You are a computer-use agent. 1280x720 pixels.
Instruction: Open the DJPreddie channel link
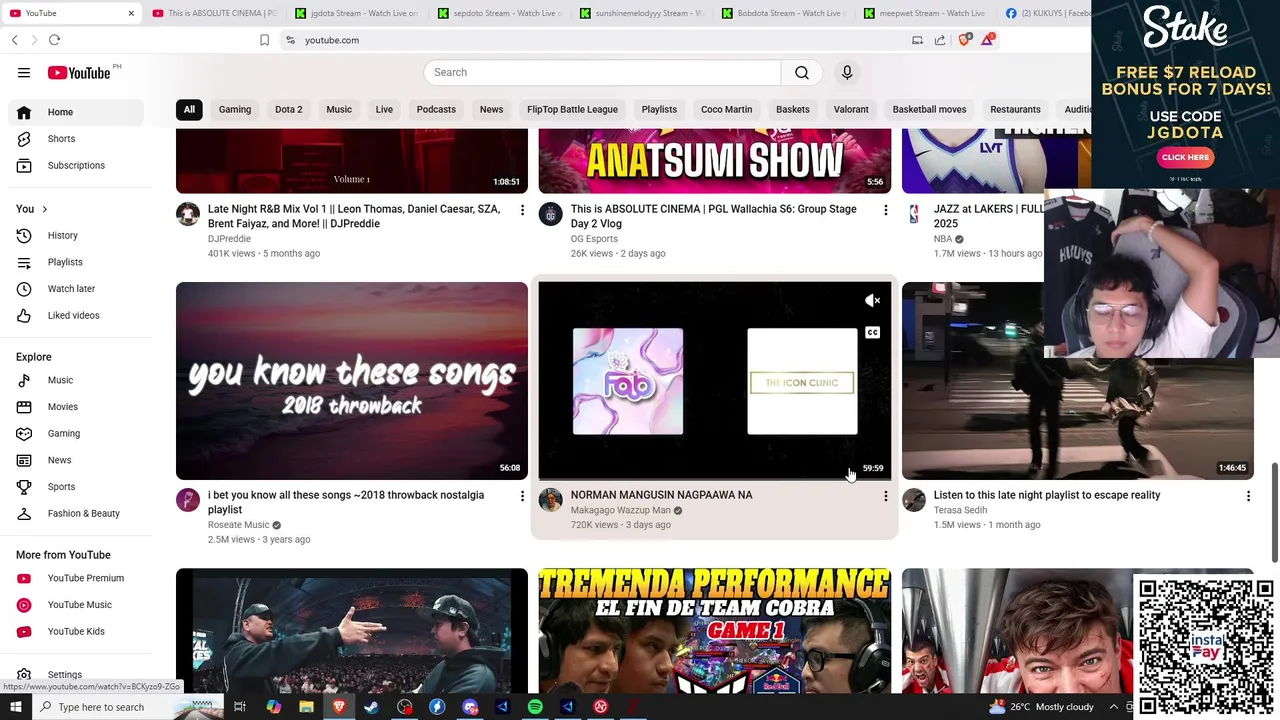pos(229,239)
